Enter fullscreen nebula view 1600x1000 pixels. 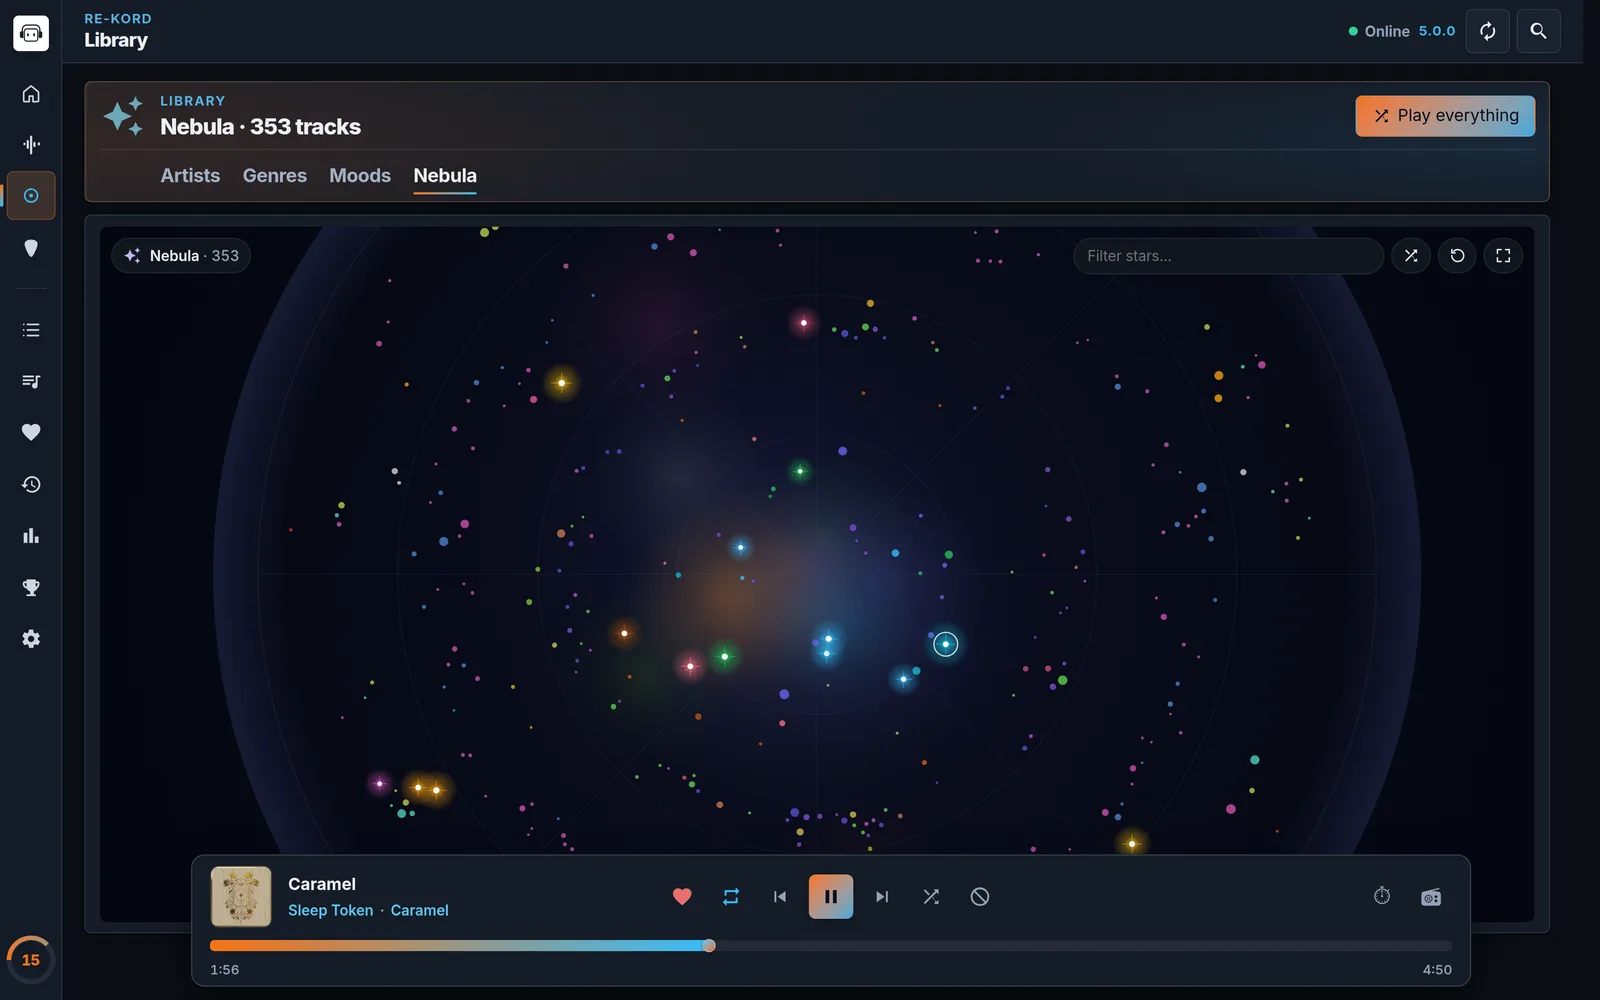pyautogui.click(x=1503, y=256)
